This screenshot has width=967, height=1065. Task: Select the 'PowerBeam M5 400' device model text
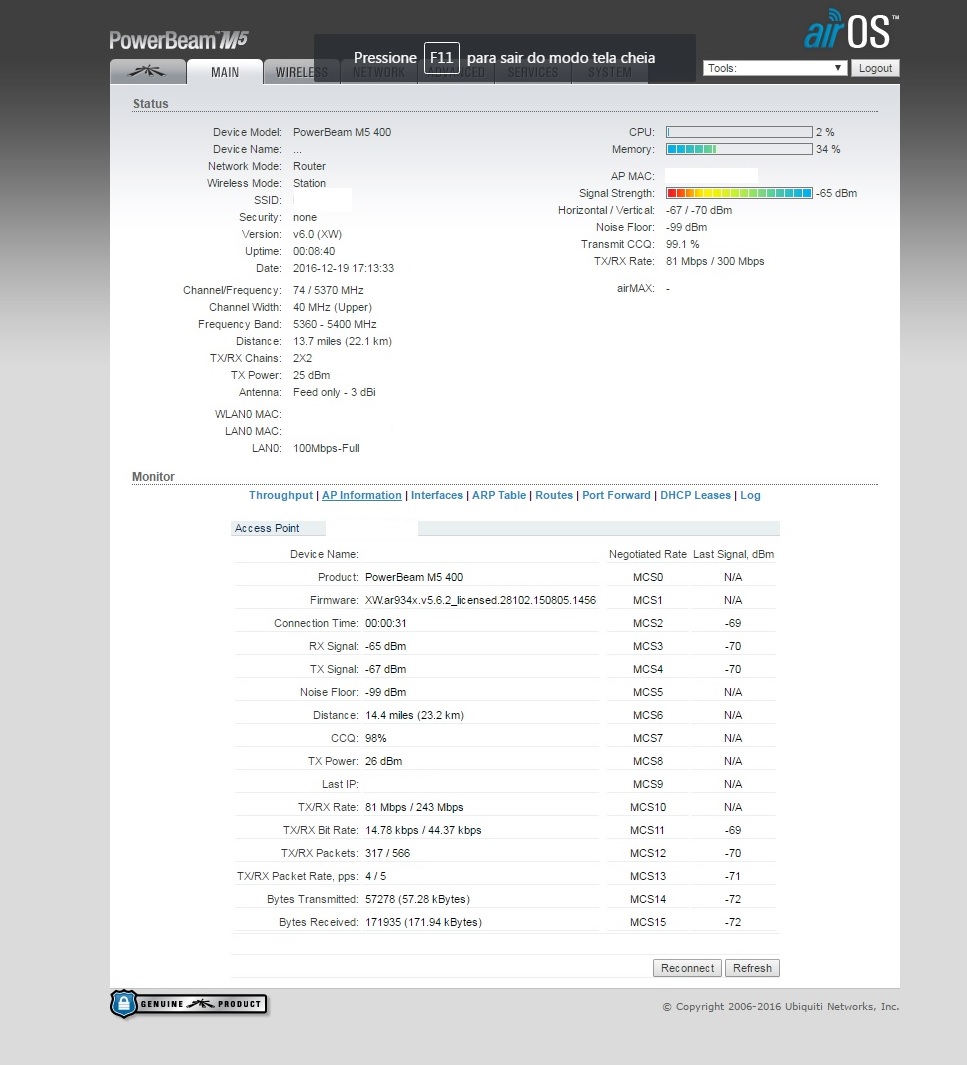pos(342,132)
